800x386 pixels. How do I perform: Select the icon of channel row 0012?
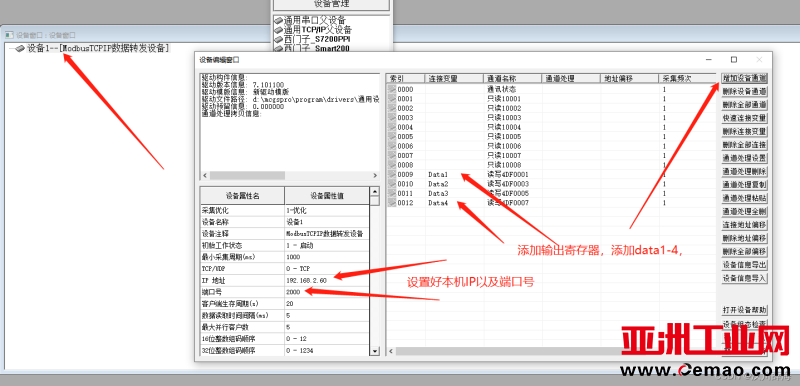click(x=392, y=202)
